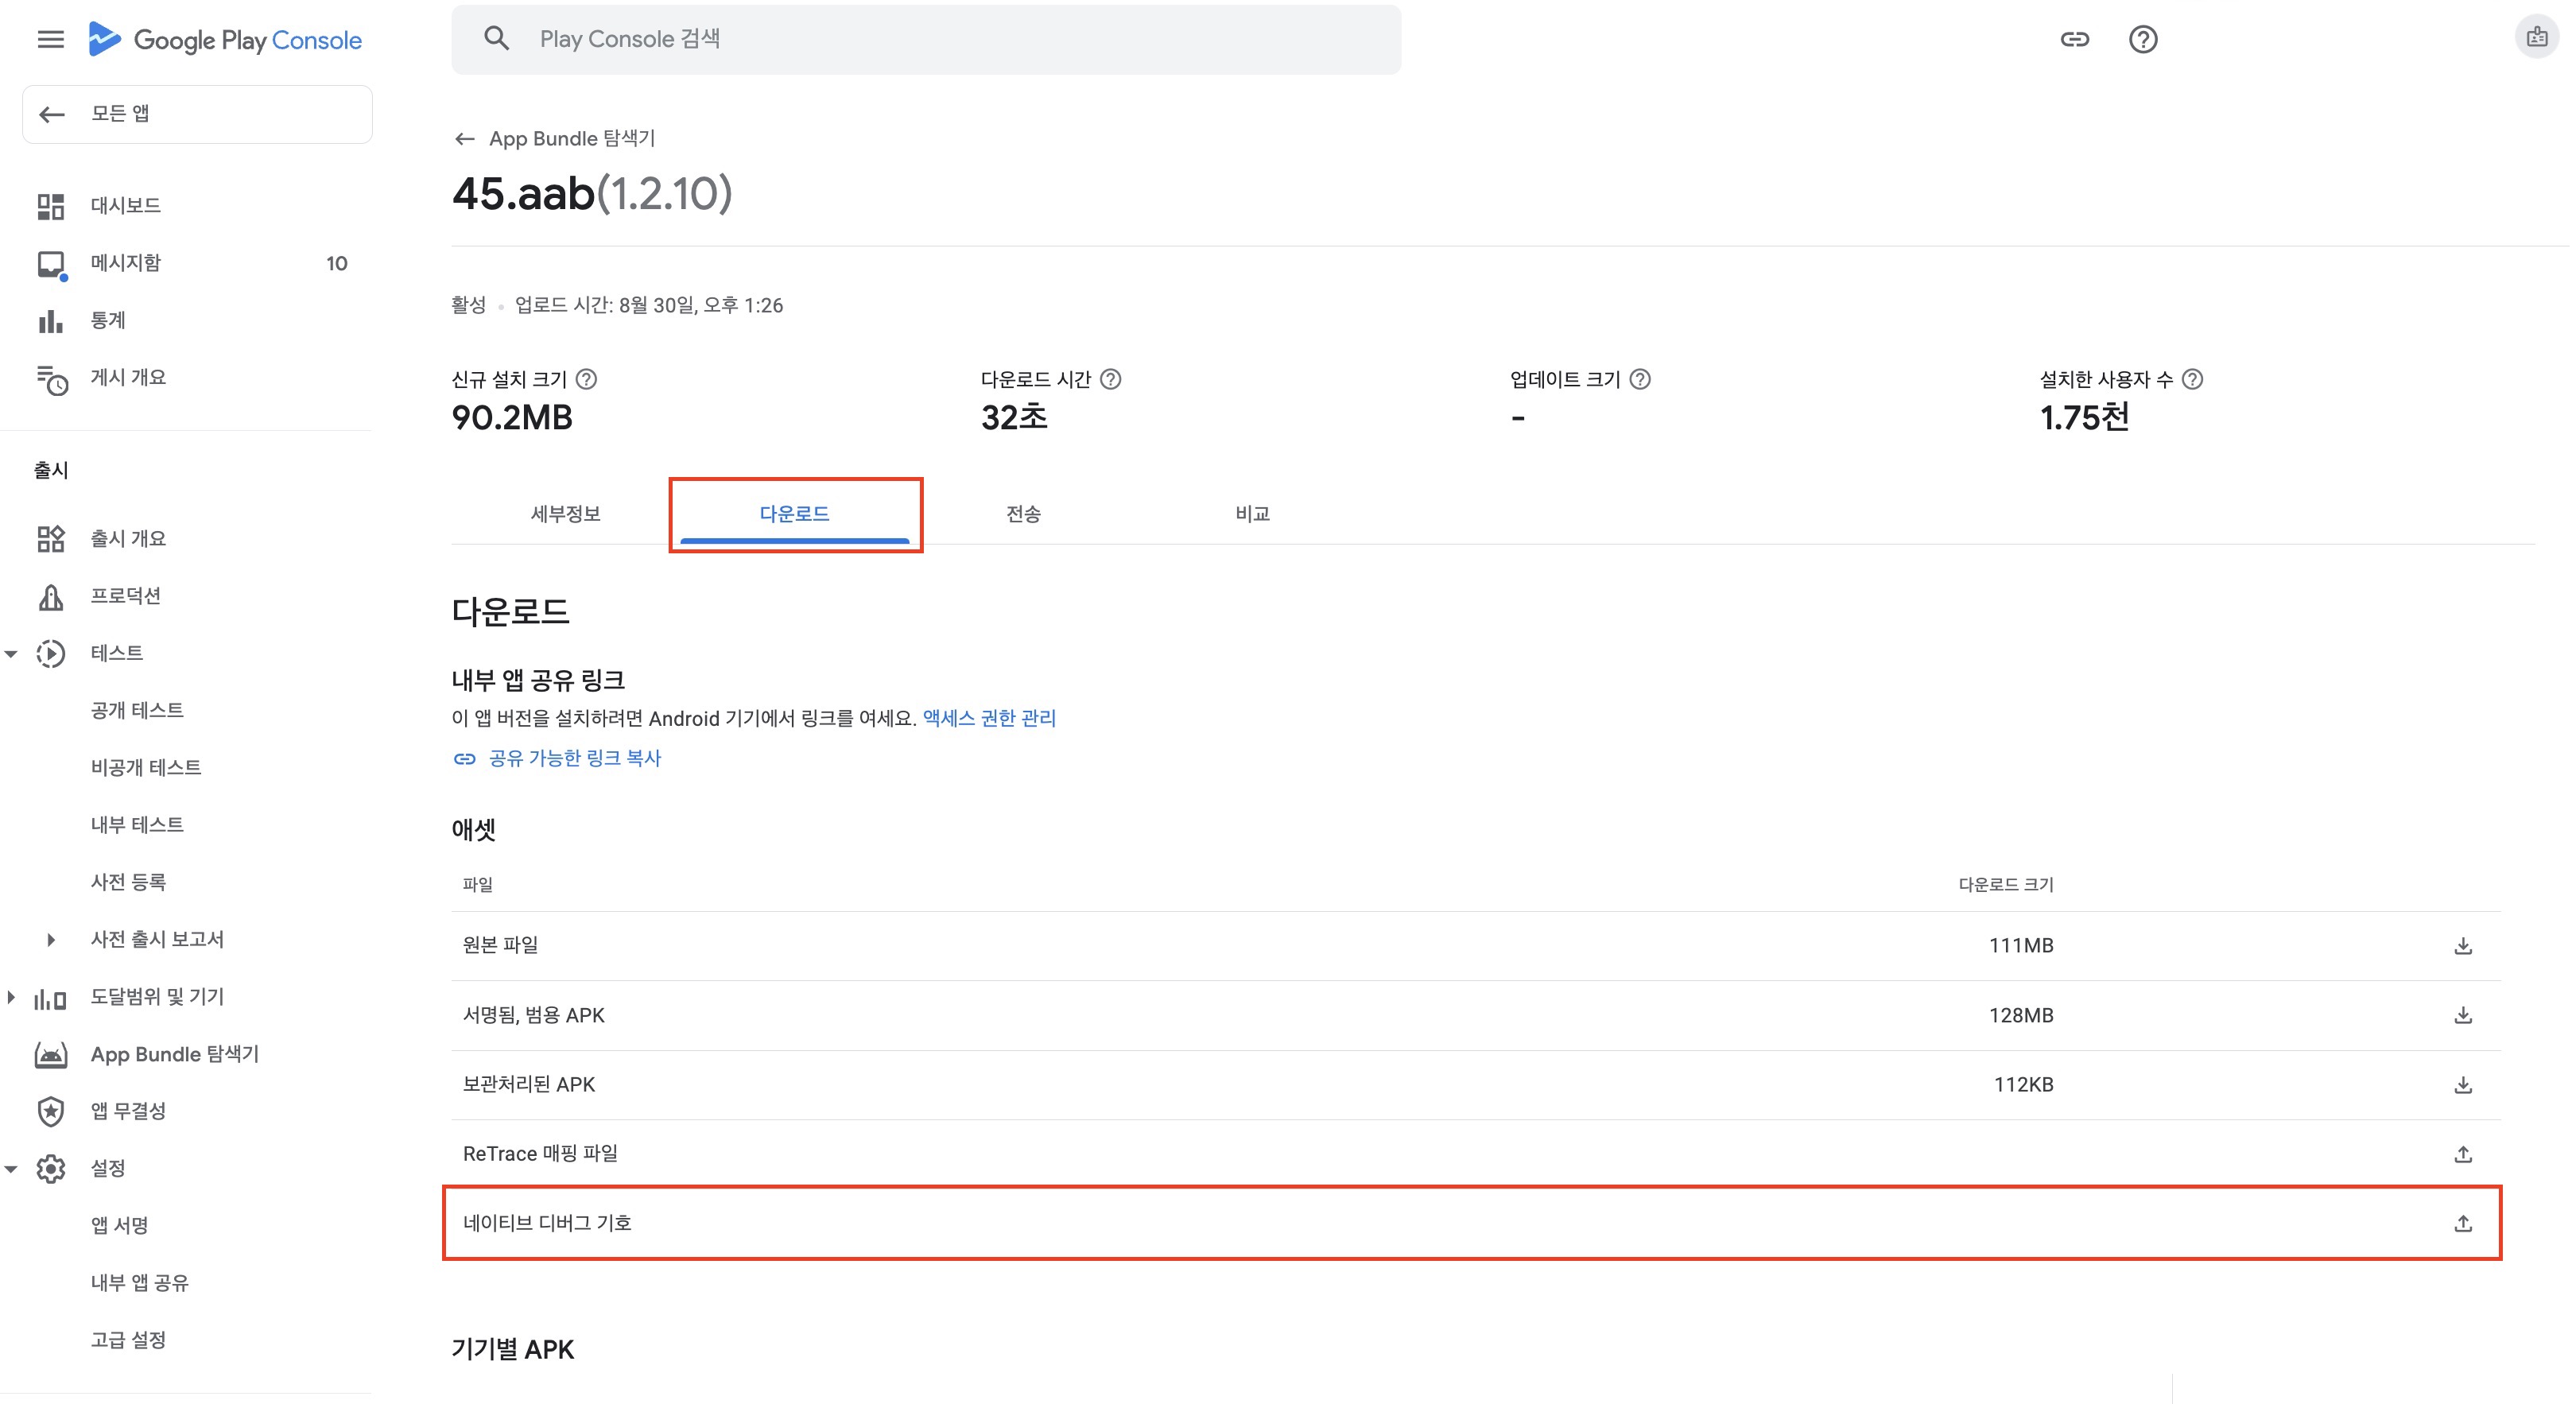Open the hamburger navigation menu
This screenshot has height=1404, width=2576.
click(x=50, y=40)
